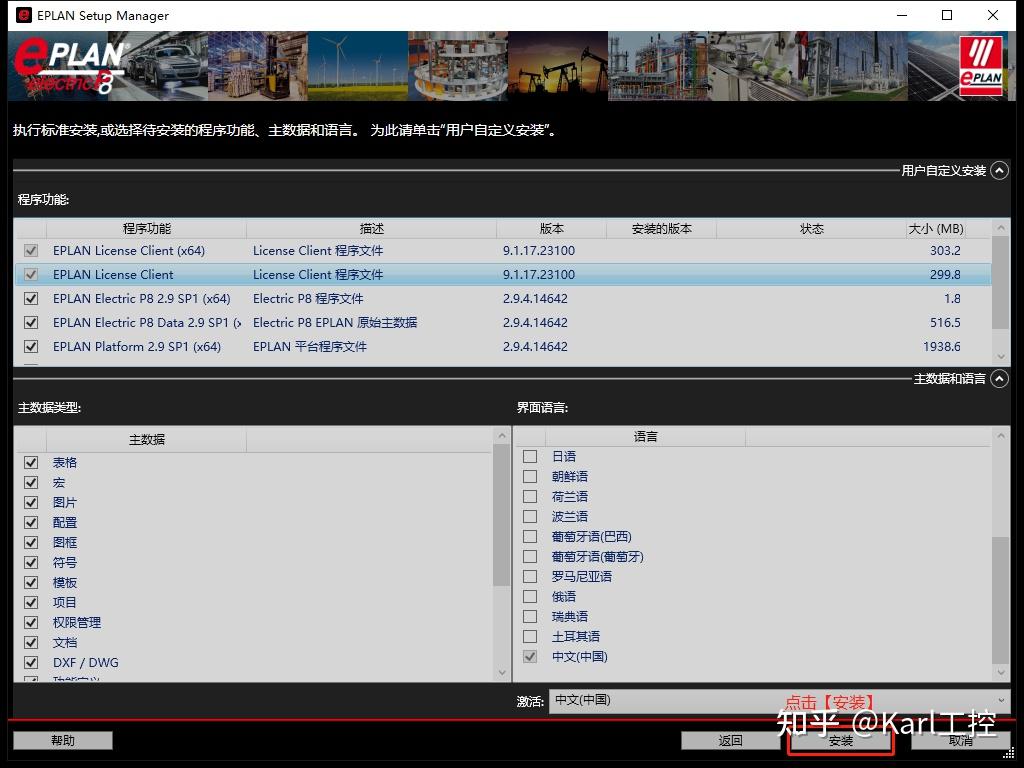The image size is (1024, 768).
Task: Enable the 波兰语 language checkbox
Action: [x=530, y=517]
